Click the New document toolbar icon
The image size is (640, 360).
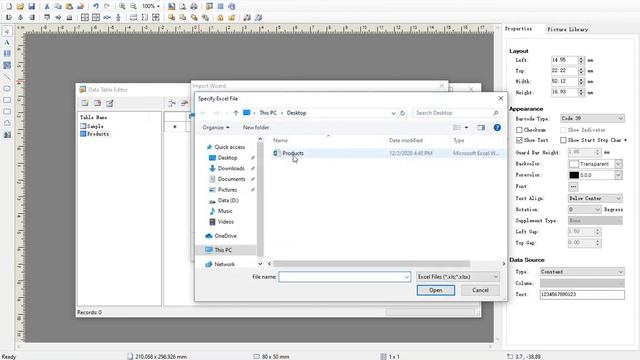[9, 7]
